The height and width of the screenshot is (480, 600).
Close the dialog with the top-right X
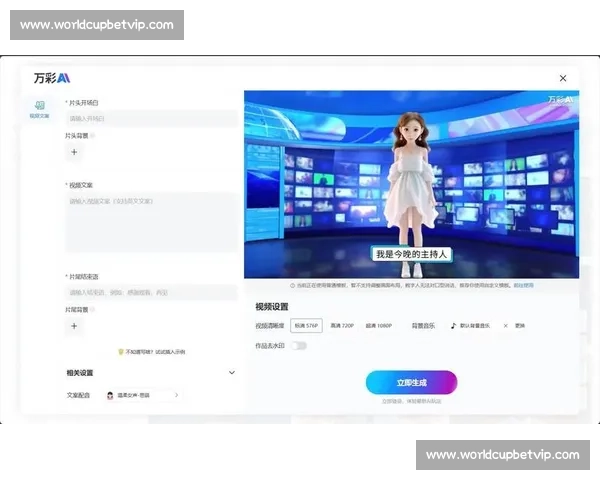click(563, 78)
